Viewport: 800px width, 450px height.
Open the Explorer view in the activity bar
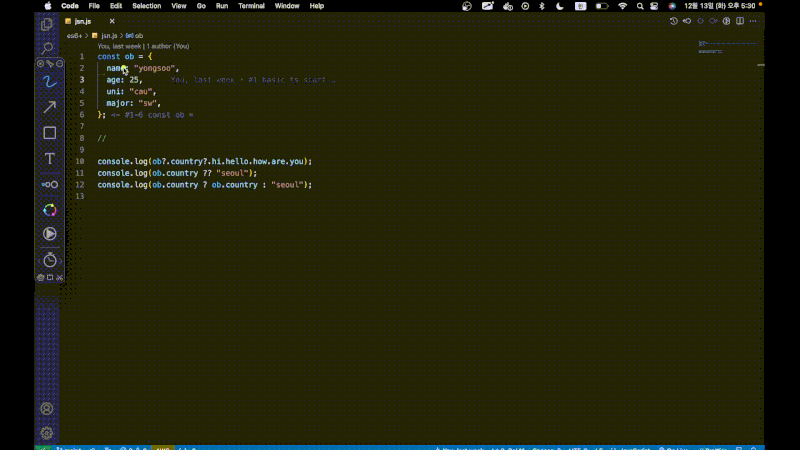click(x=47, y=24)
